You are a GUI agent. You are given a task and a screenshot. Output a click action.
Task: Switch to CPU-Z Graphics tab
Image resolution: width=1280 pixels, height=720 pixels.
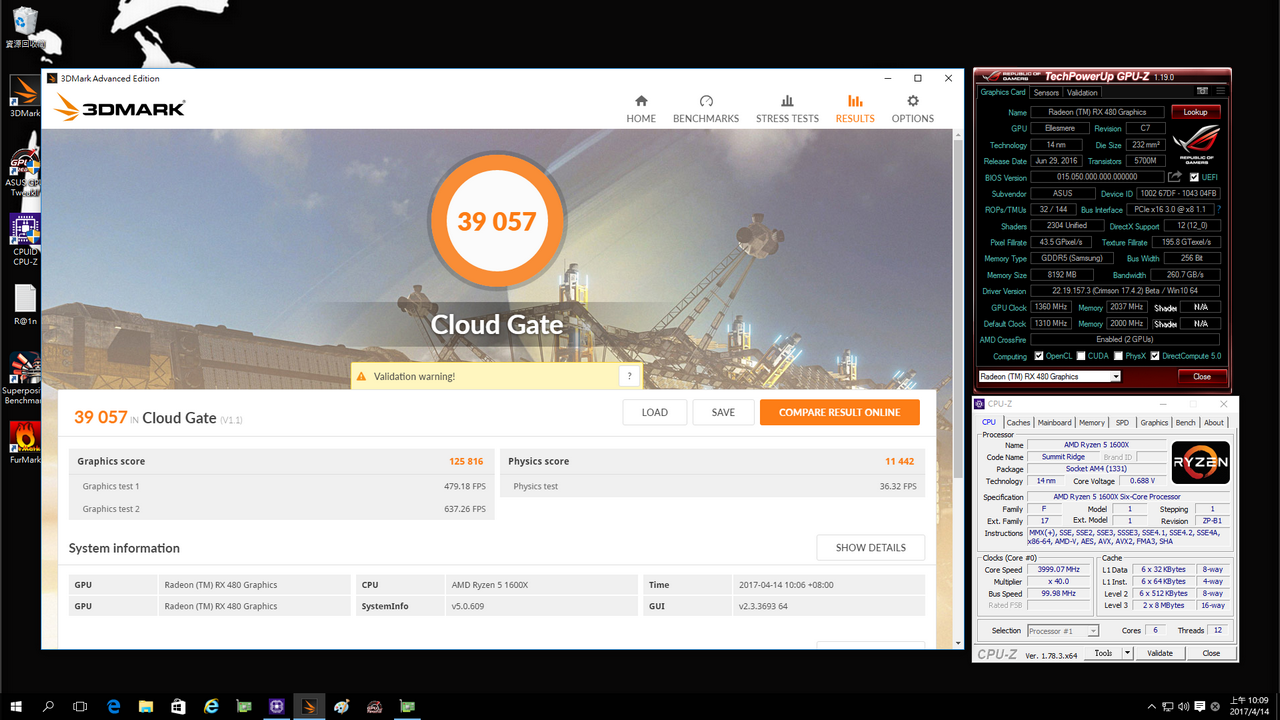(x=1154, y=422)
